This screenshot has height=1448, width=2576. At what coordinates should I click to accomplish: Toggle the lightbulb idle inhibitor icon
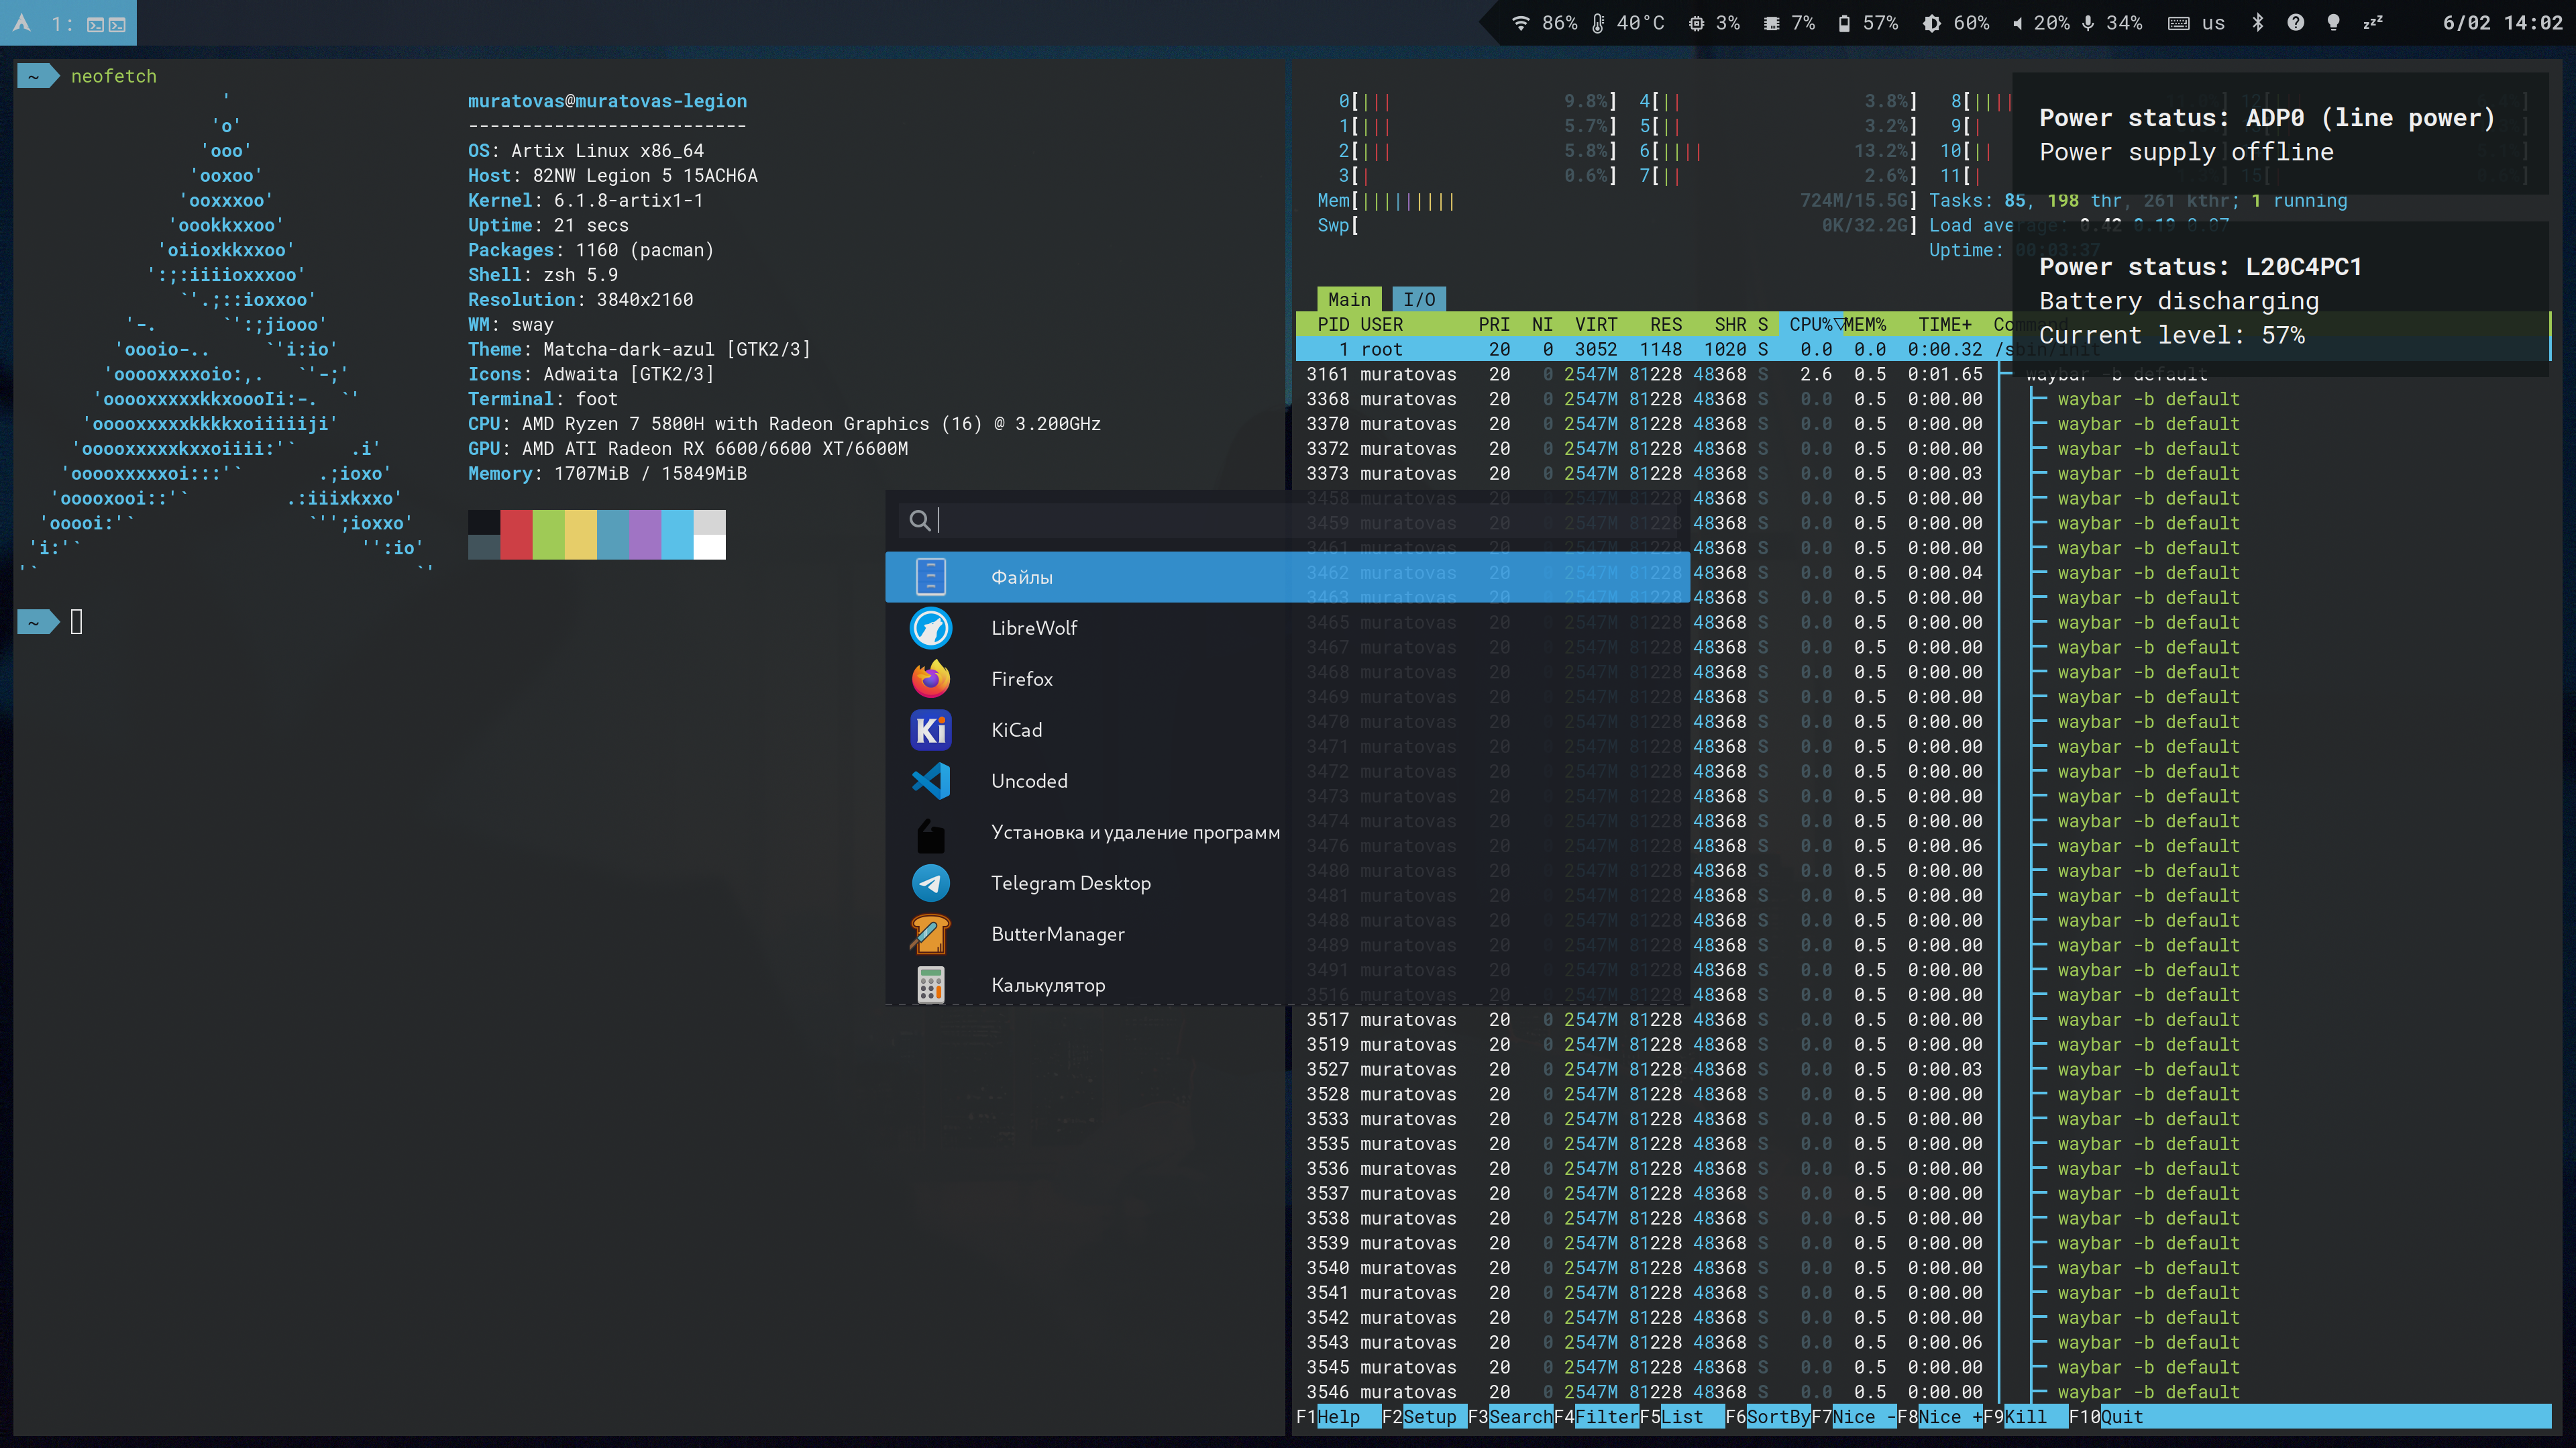[2333, 23]
